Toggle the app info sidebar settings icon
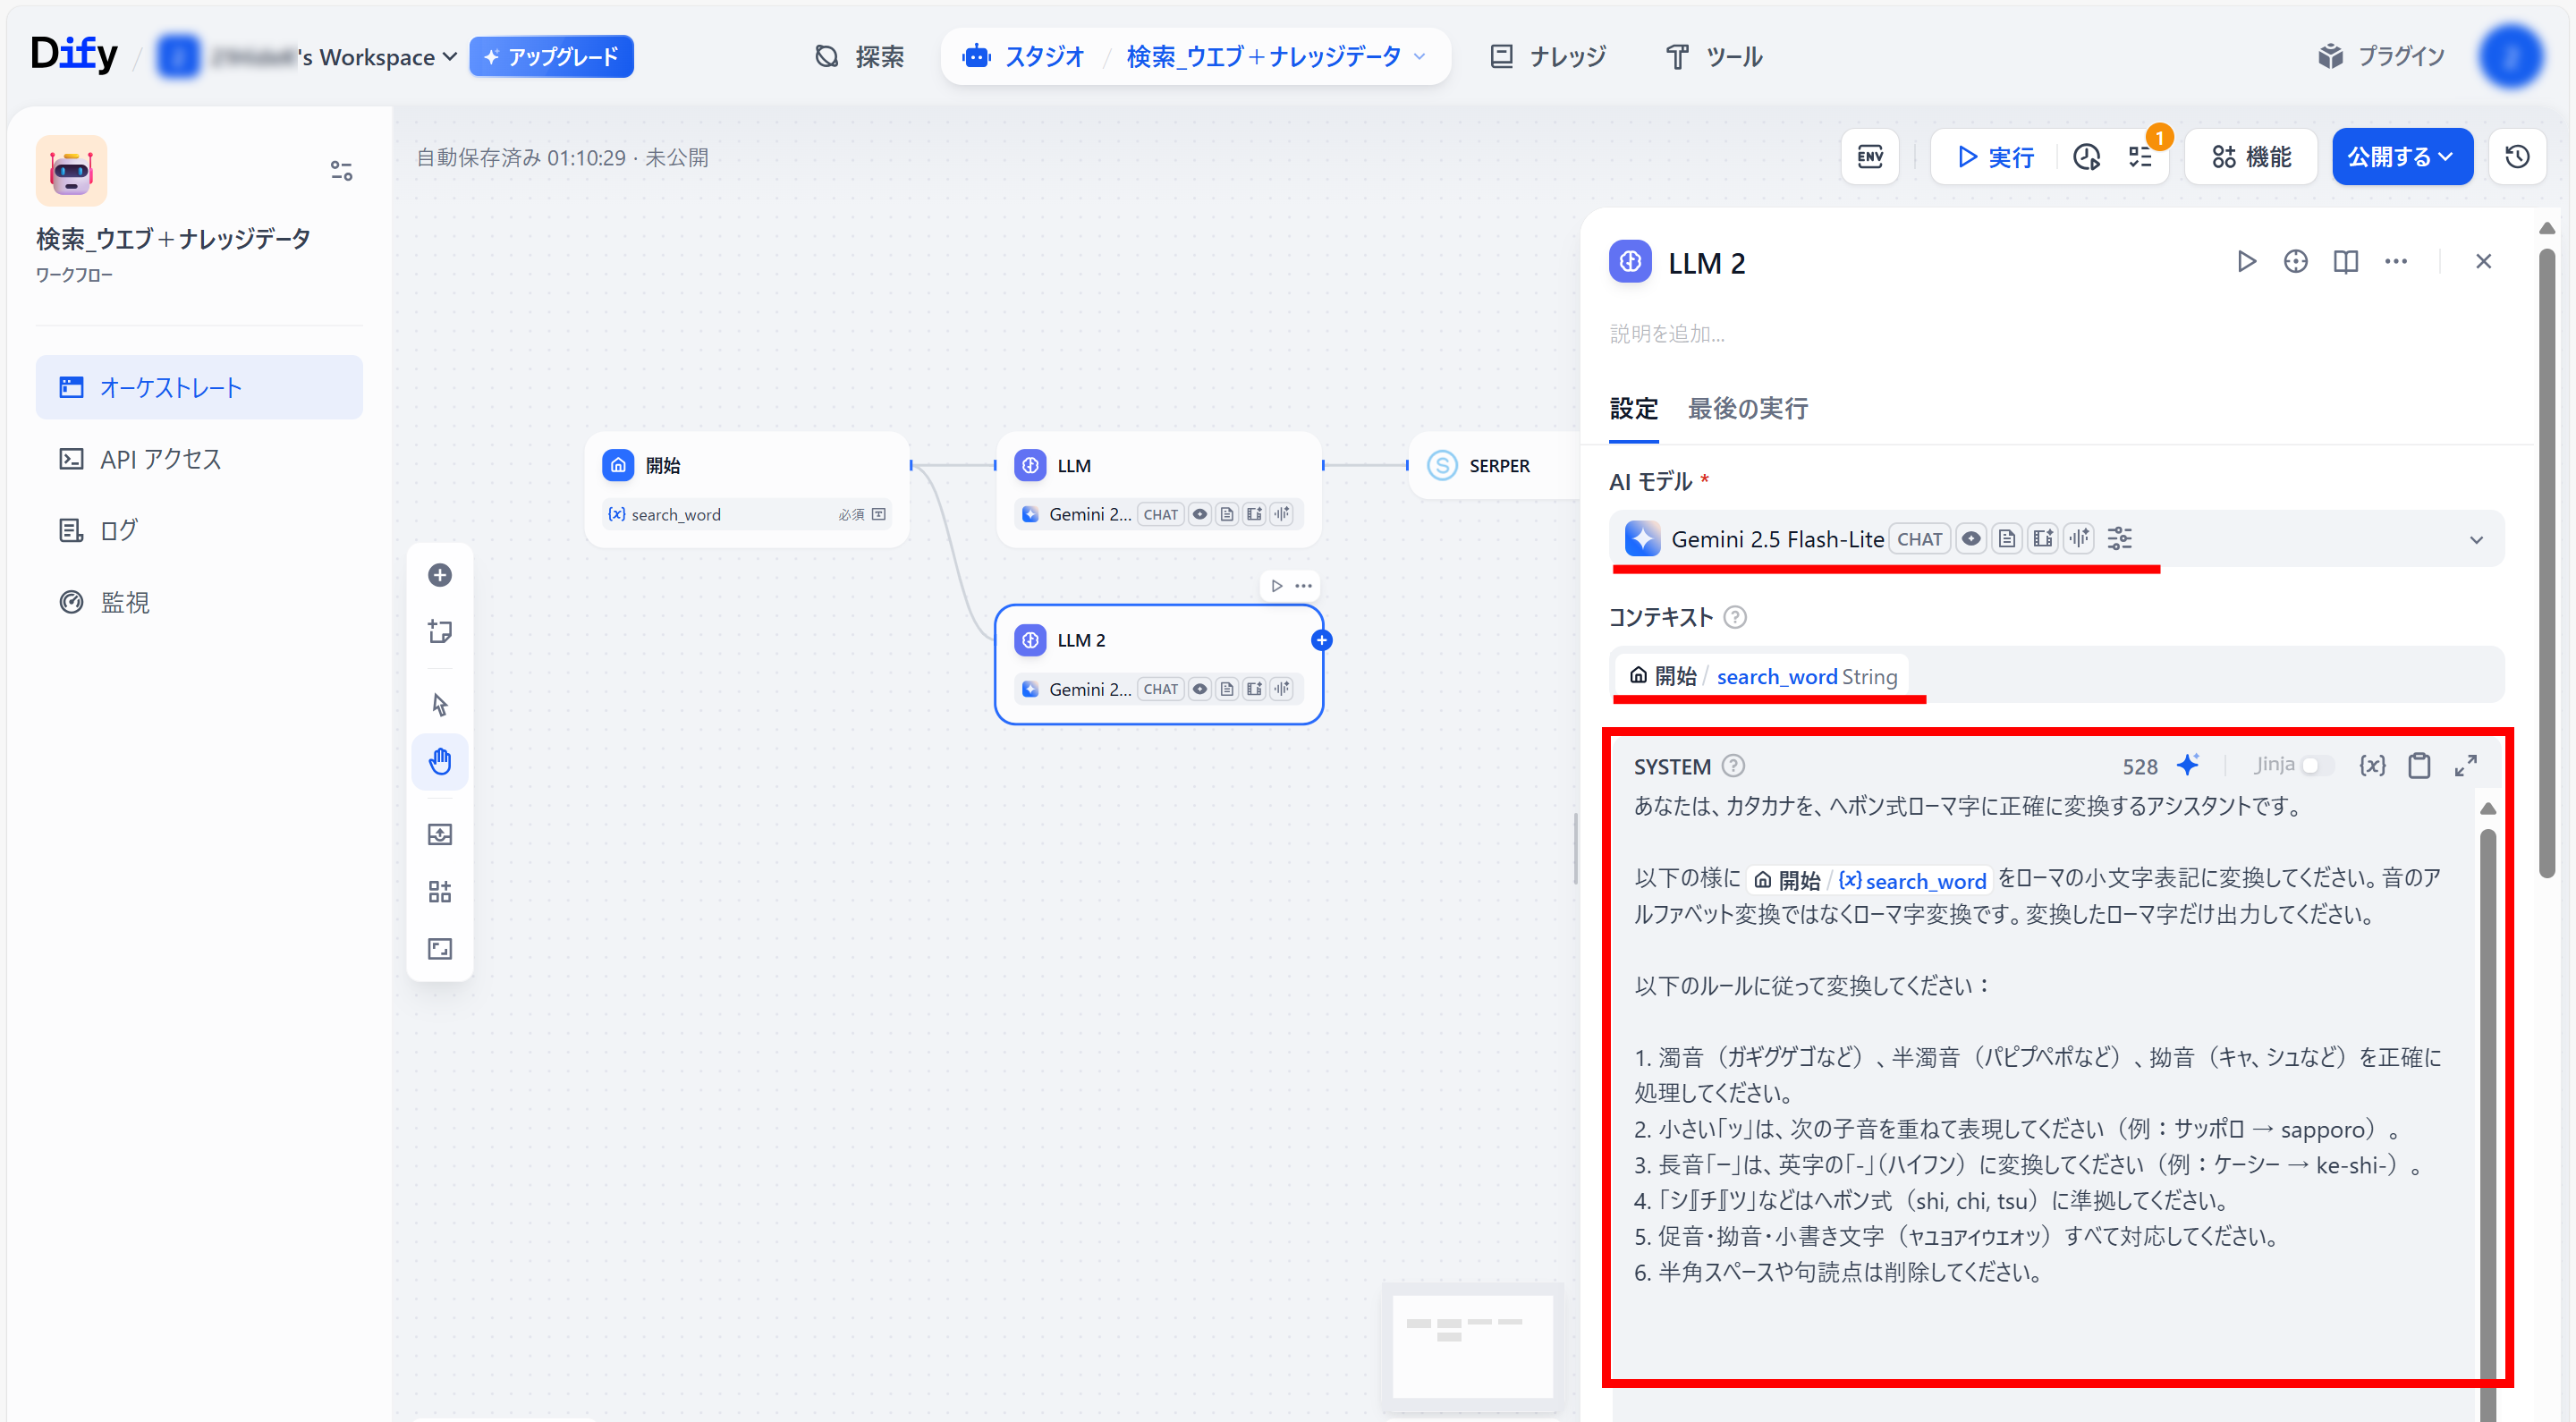The image size is (2576, 1422). coord(341,171)
